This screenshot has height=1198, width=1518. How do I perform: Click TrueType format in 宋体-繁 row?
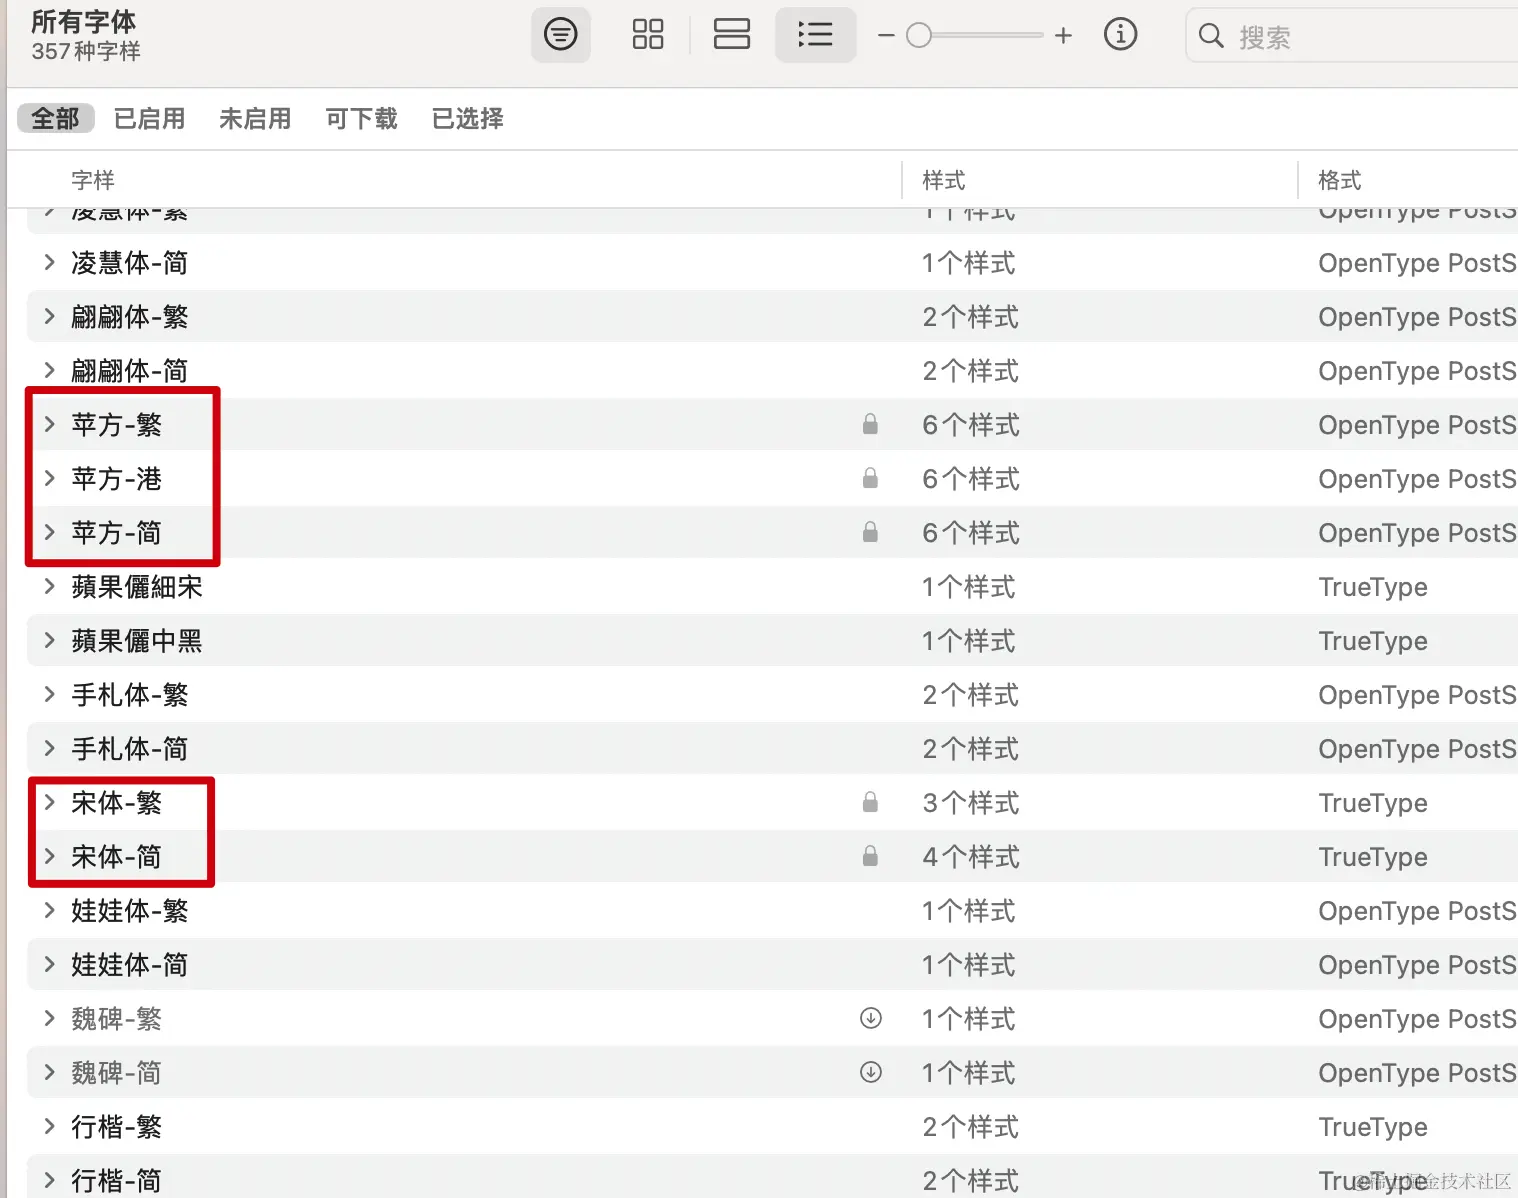pyautogui.click(x=1373, y=803)
